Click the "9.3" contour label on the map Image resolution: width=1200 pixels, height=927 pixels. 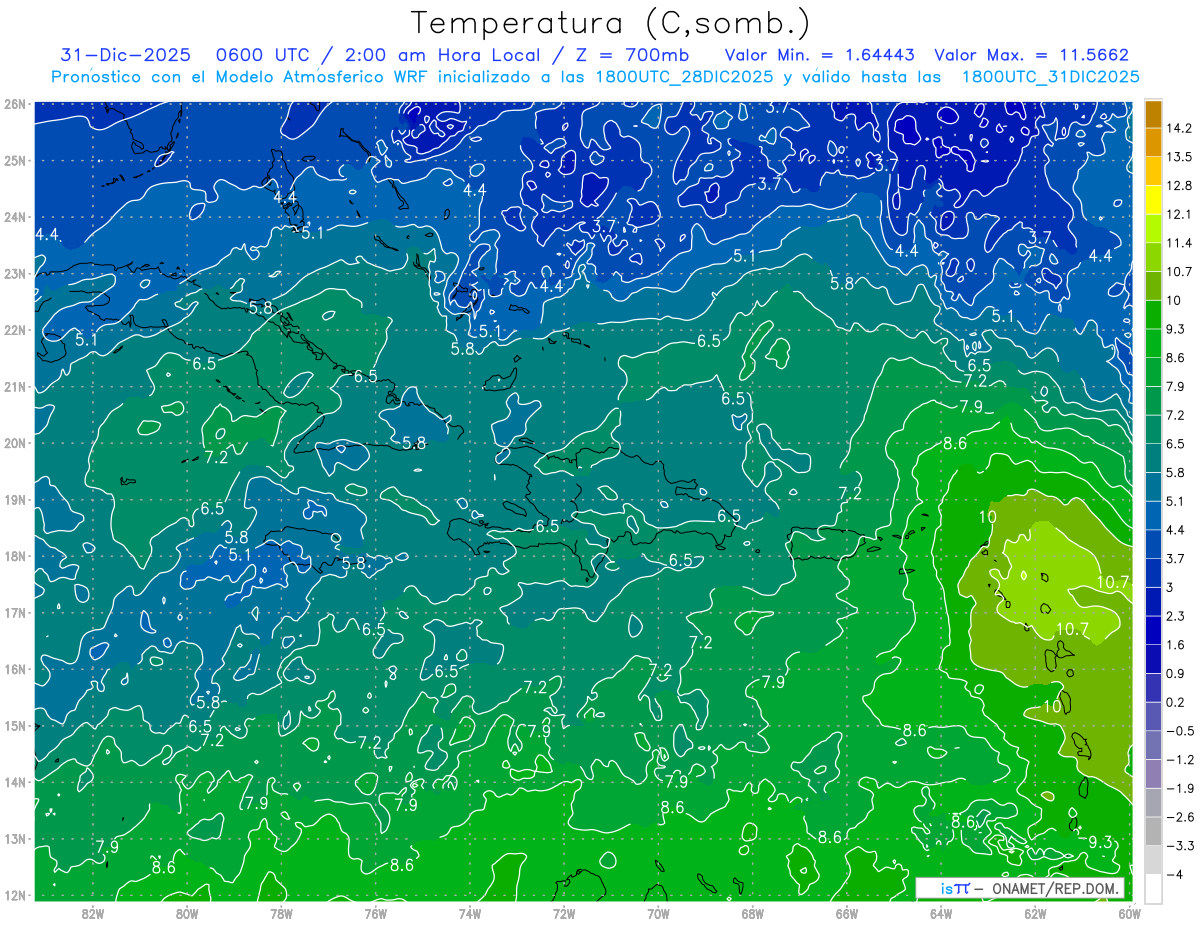[x=1100, y=841]
